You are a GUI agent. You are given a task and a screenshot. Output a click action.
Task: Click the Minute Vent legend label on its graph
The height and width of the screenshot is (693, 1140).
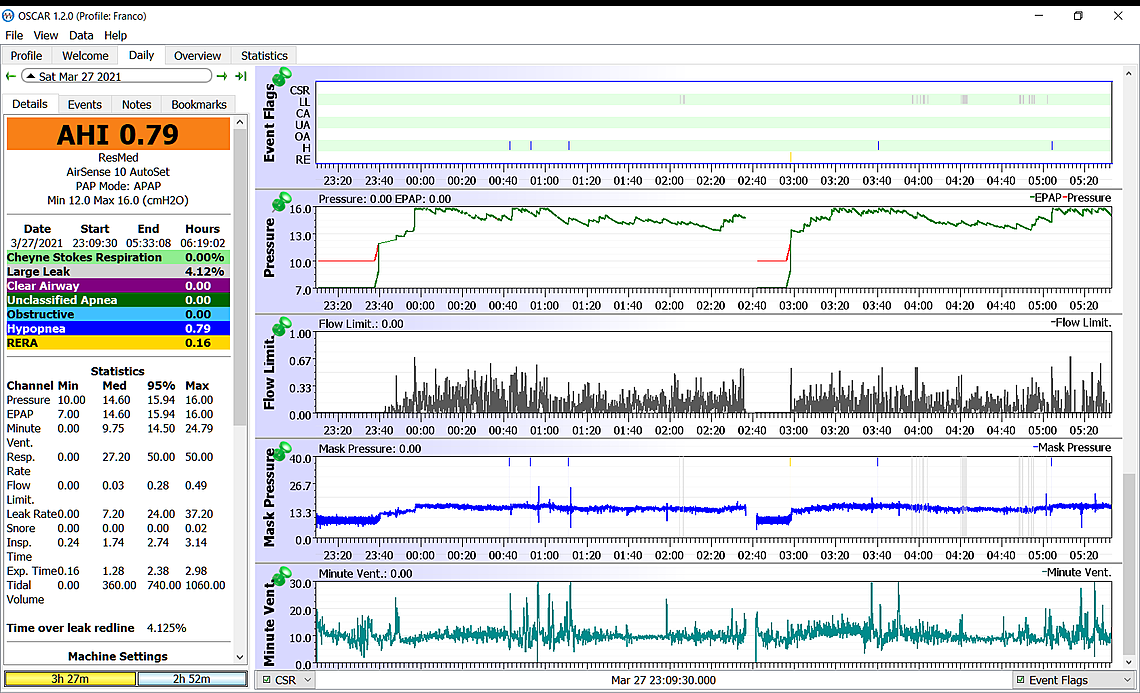[x=1077, y=573]
